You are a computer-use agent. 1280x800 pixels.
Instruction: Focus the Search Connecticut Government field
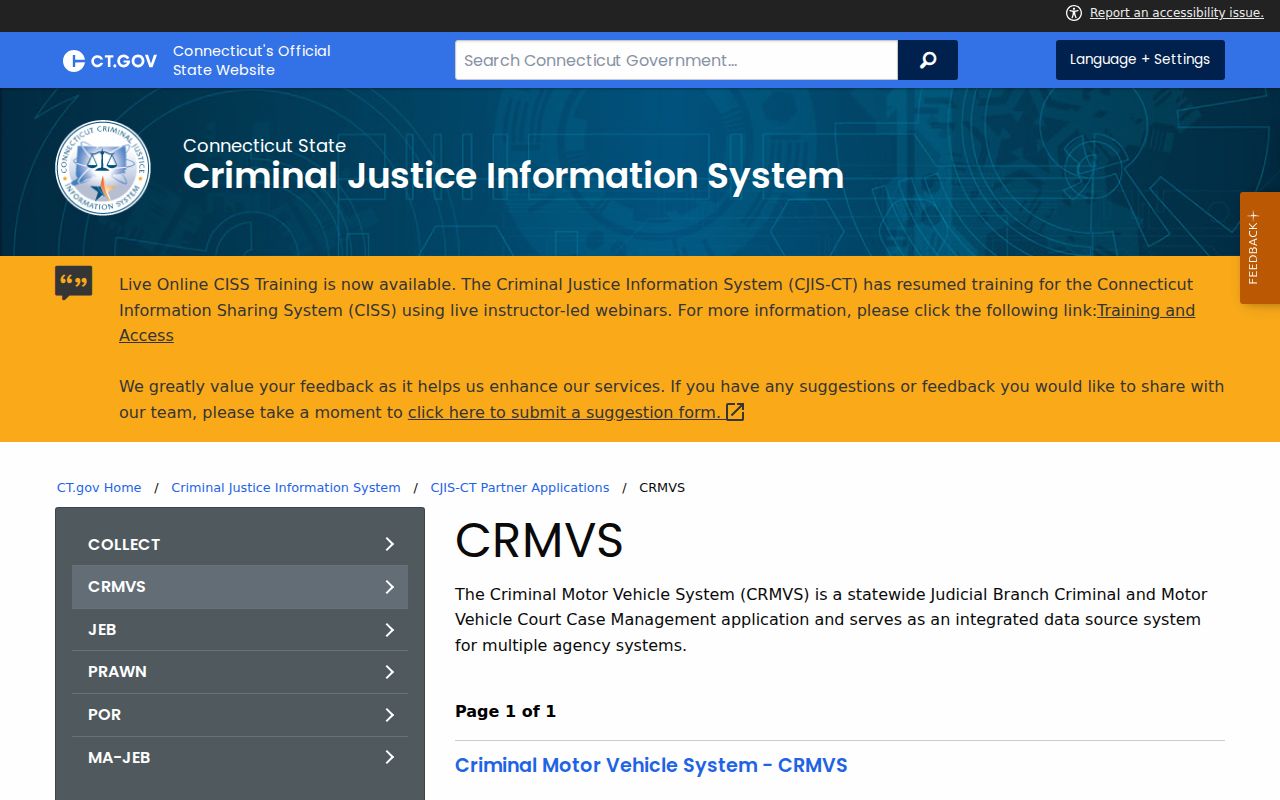coord(676,60)
